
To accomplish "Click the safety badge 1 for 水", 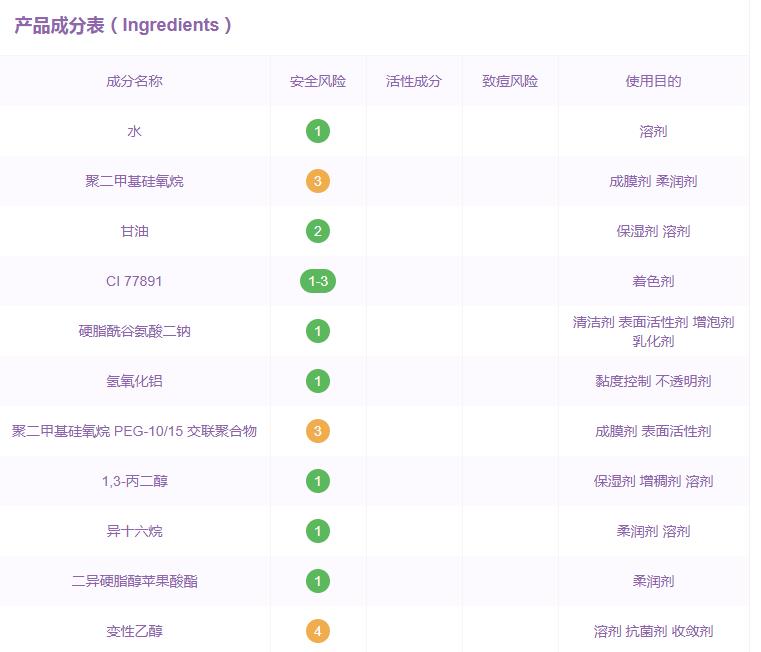I will (x=317, y=131).
